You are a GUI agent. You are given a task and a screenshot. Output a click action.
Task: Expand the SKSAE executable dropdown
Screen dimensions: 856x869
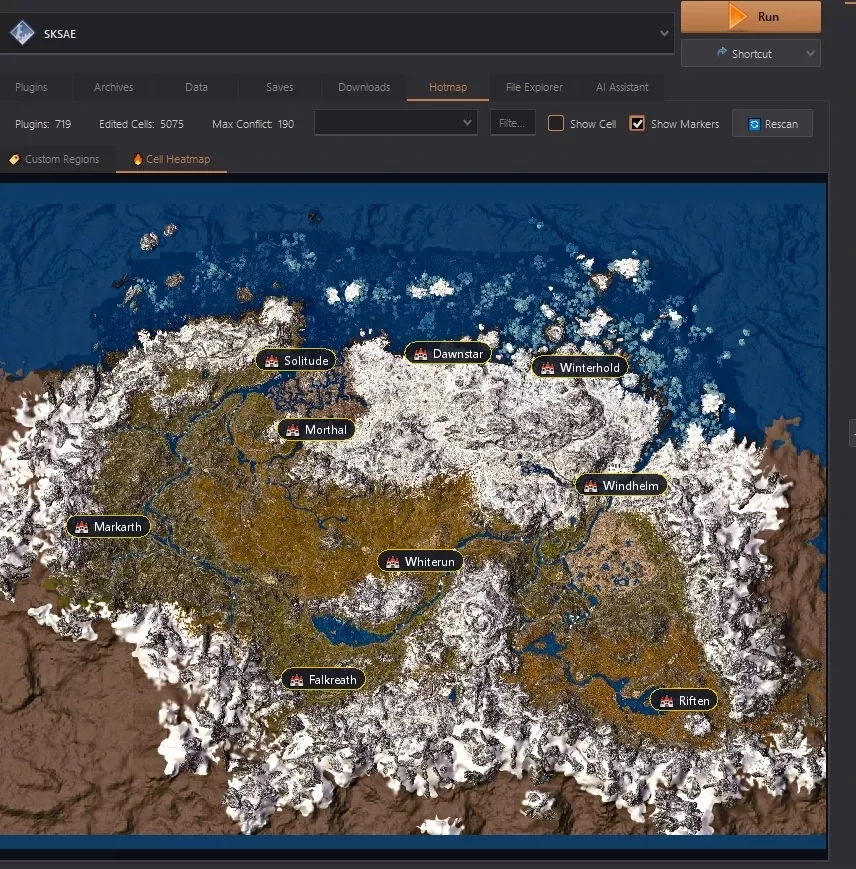click(x=664, y=33)
